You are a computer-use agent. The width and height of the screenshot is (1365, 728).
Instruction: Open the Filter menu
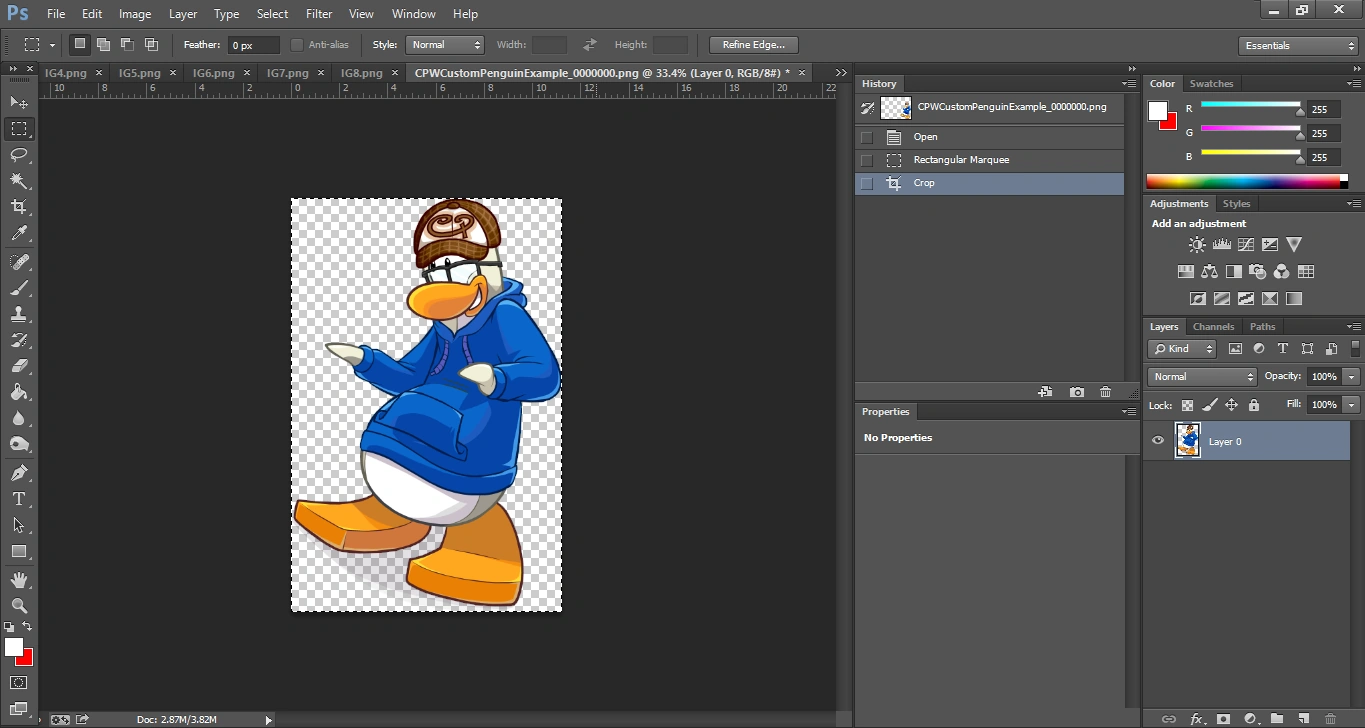tap(319, 14)
